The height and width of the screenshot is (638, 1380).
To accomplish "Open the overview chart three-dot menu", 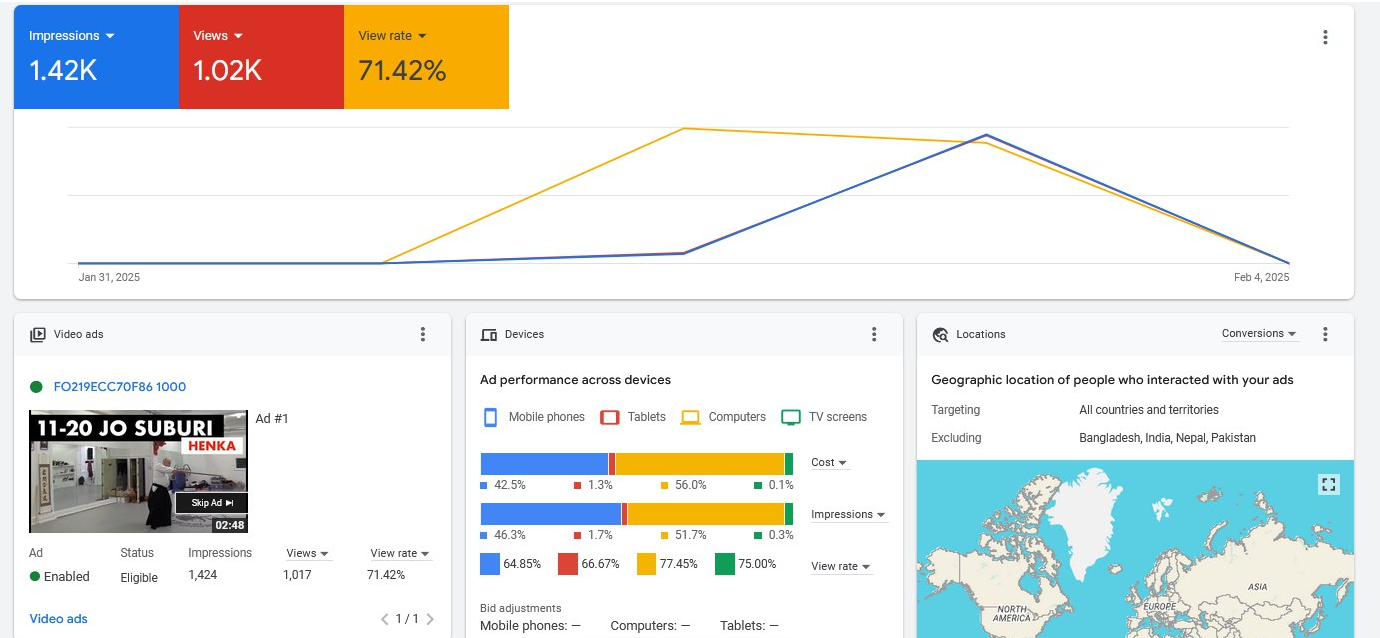I will pos(1325,38).
